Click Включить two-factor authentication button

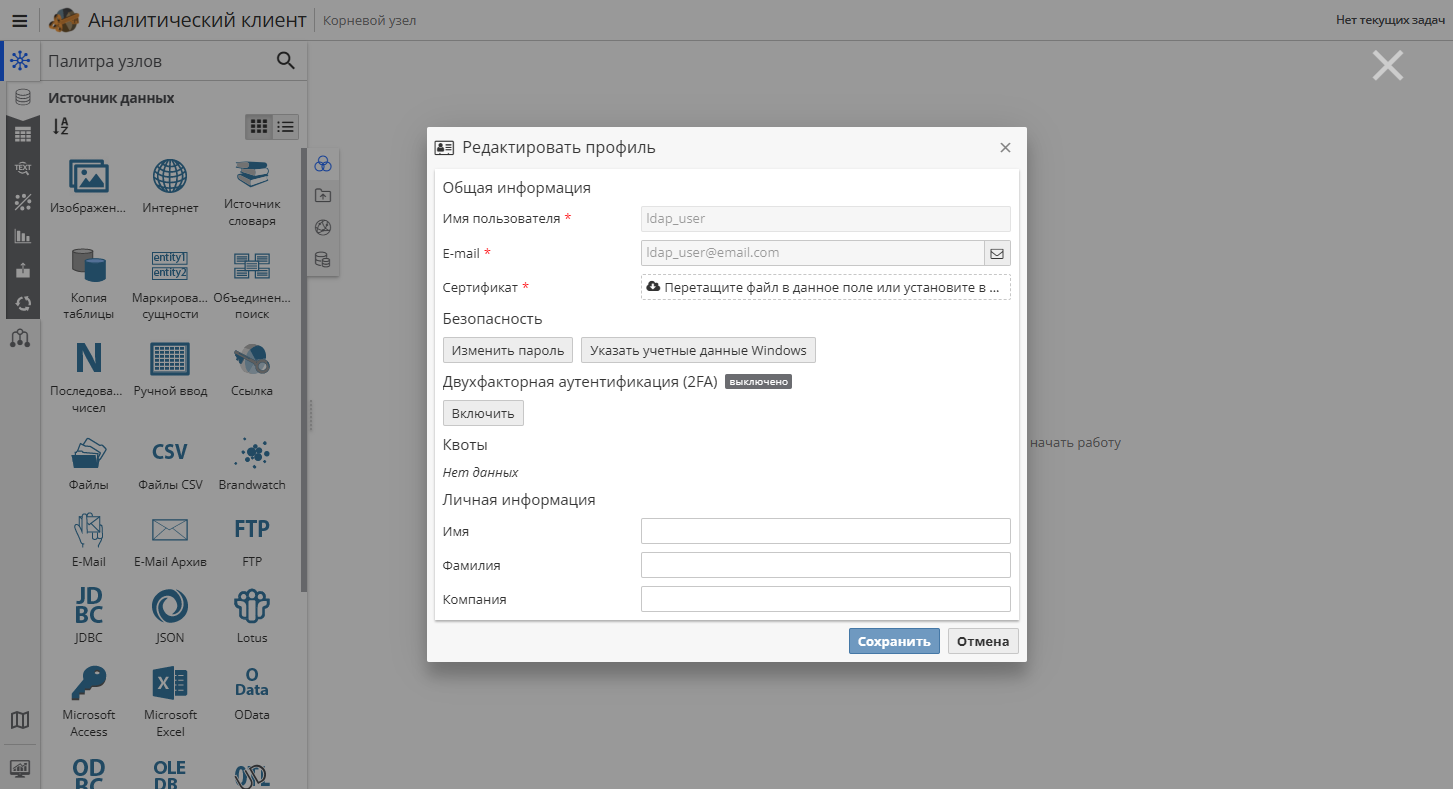tap(483, 413)
